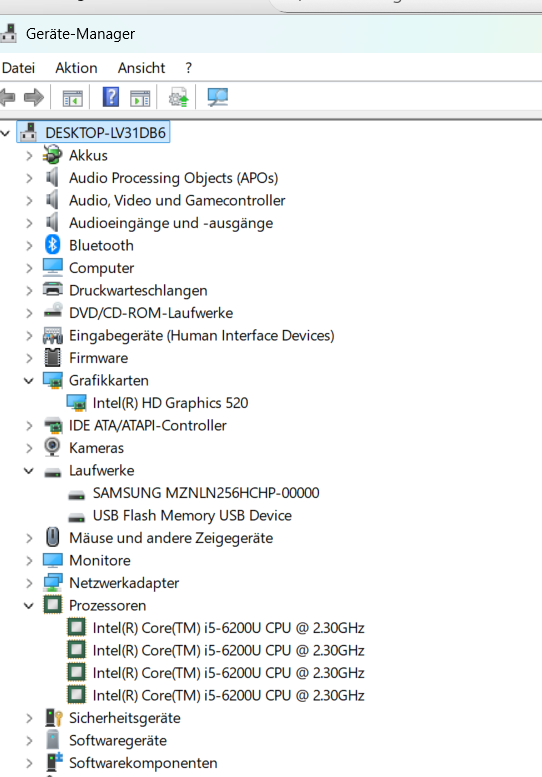Select USB Flash Memory USB Device

(x=192, y=515)
